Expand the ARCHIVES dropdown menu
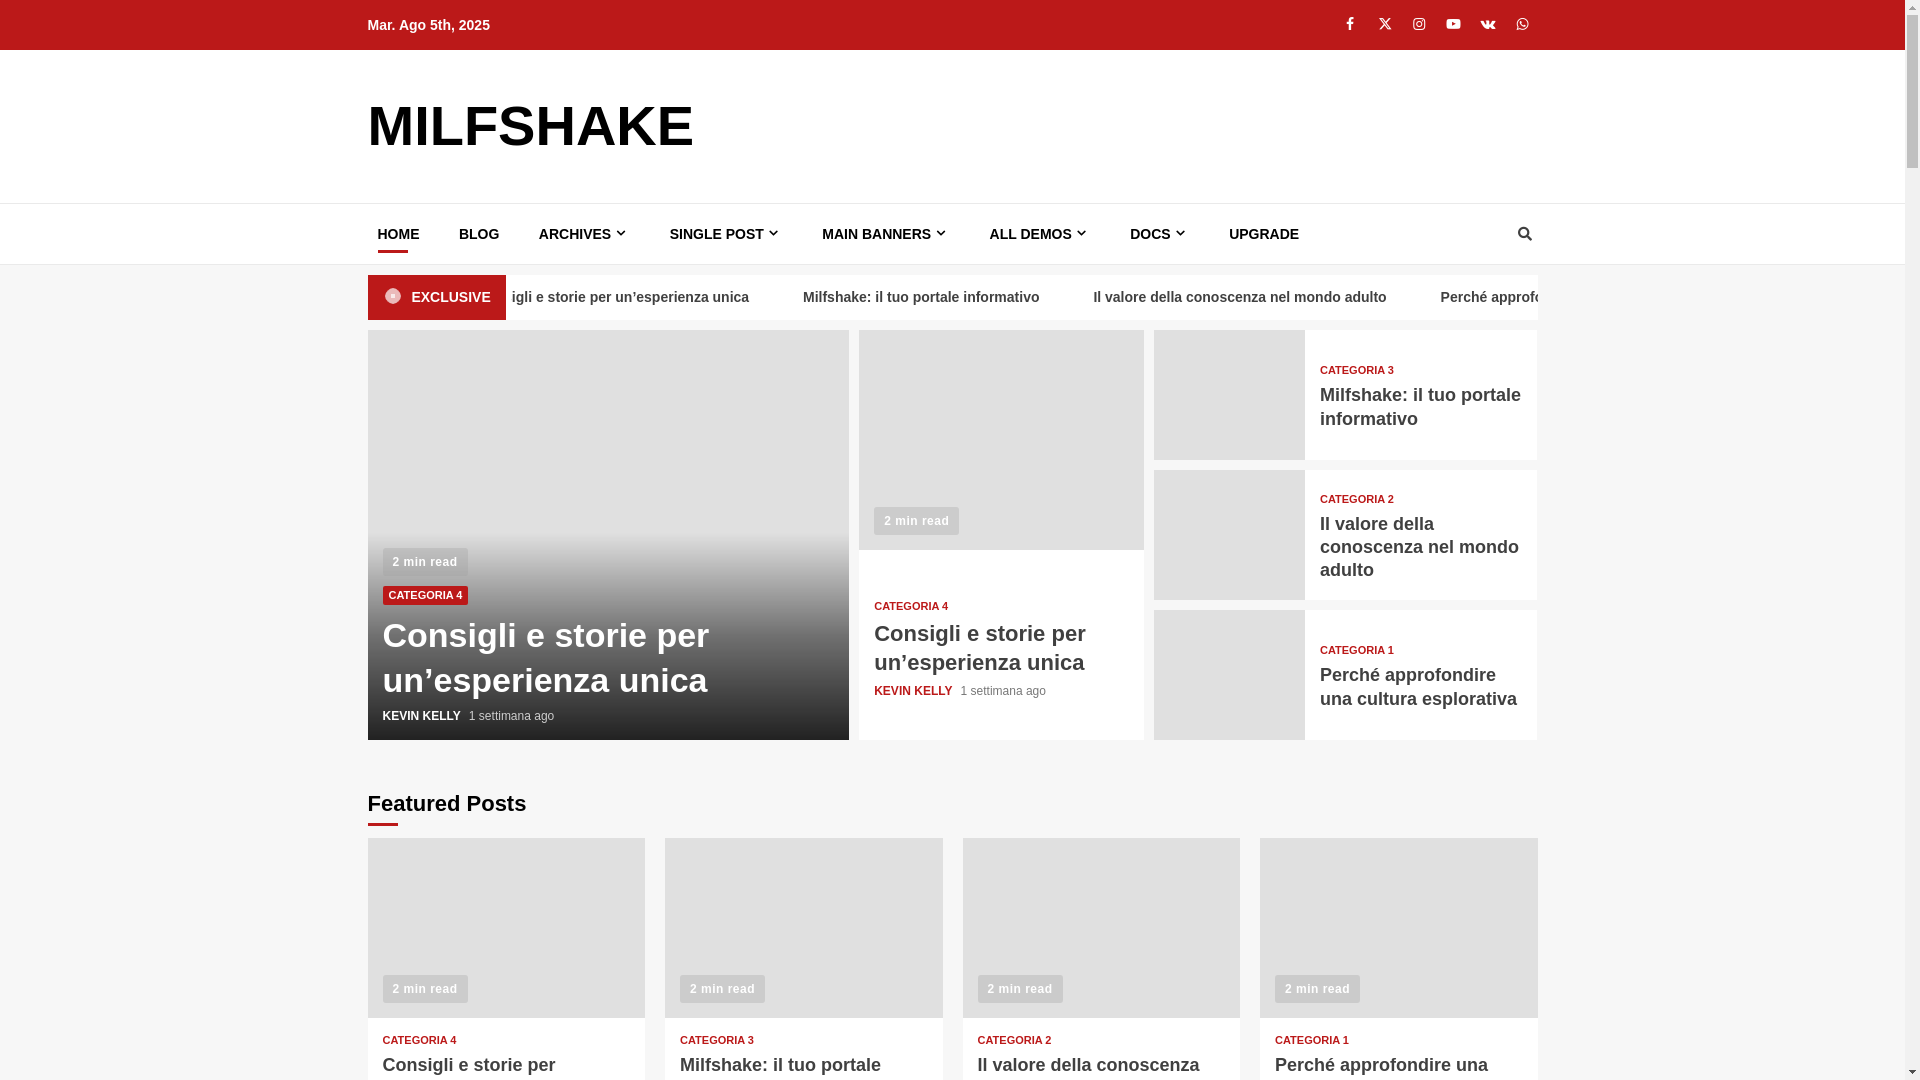 point(583,234)
